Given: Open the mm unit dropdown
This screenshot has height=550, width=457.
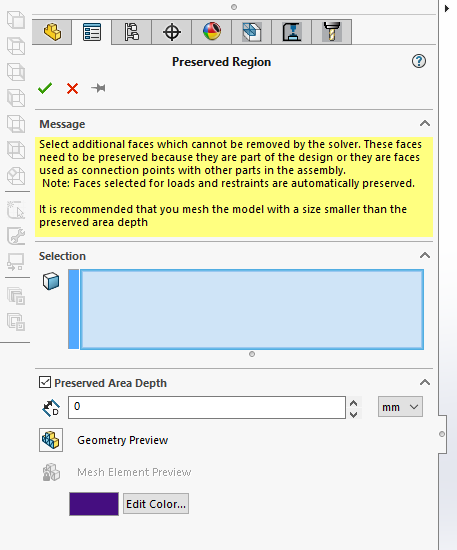Looking at the screenshot, I should pyautogui.click(x=400, y=407).
